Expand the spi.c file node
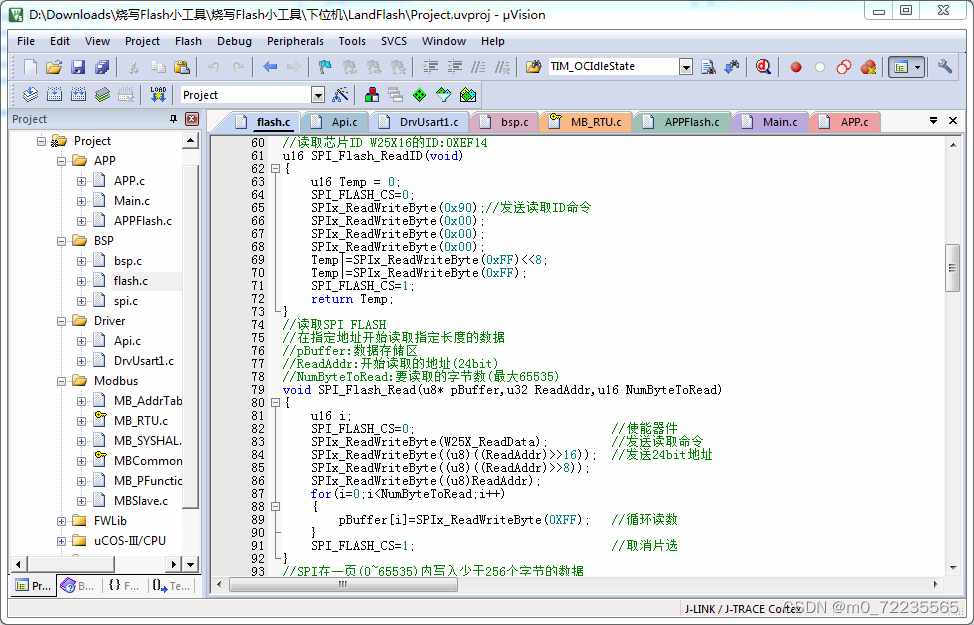 tap(81, 301)
